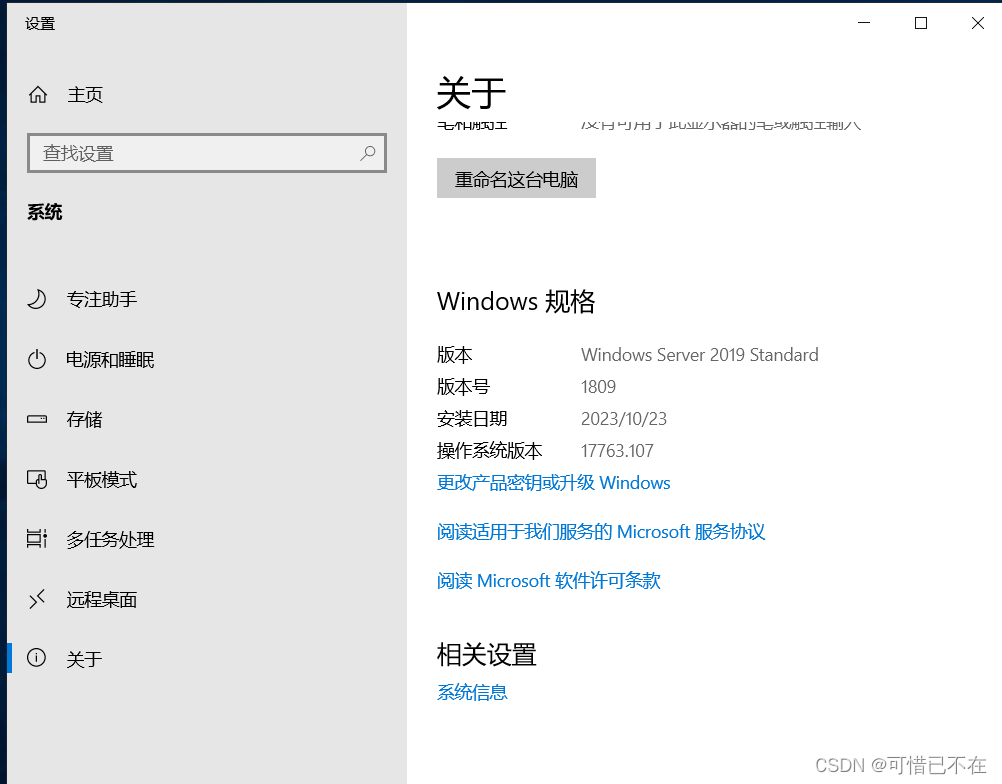Image resolution: width=1002 pixels, height=784 pixels.
Task: Click the tablet mode icon
Action: (x=37, y=479)
